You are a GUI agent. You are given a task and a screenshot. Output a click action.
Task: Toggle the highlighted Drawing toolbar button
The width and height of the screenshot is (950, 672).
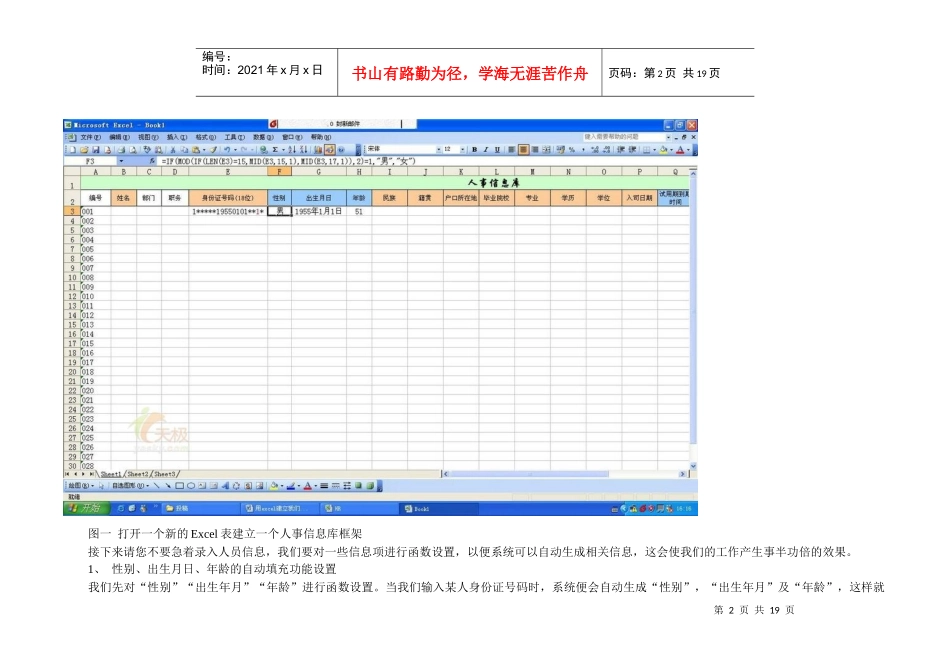coord(329,150)
